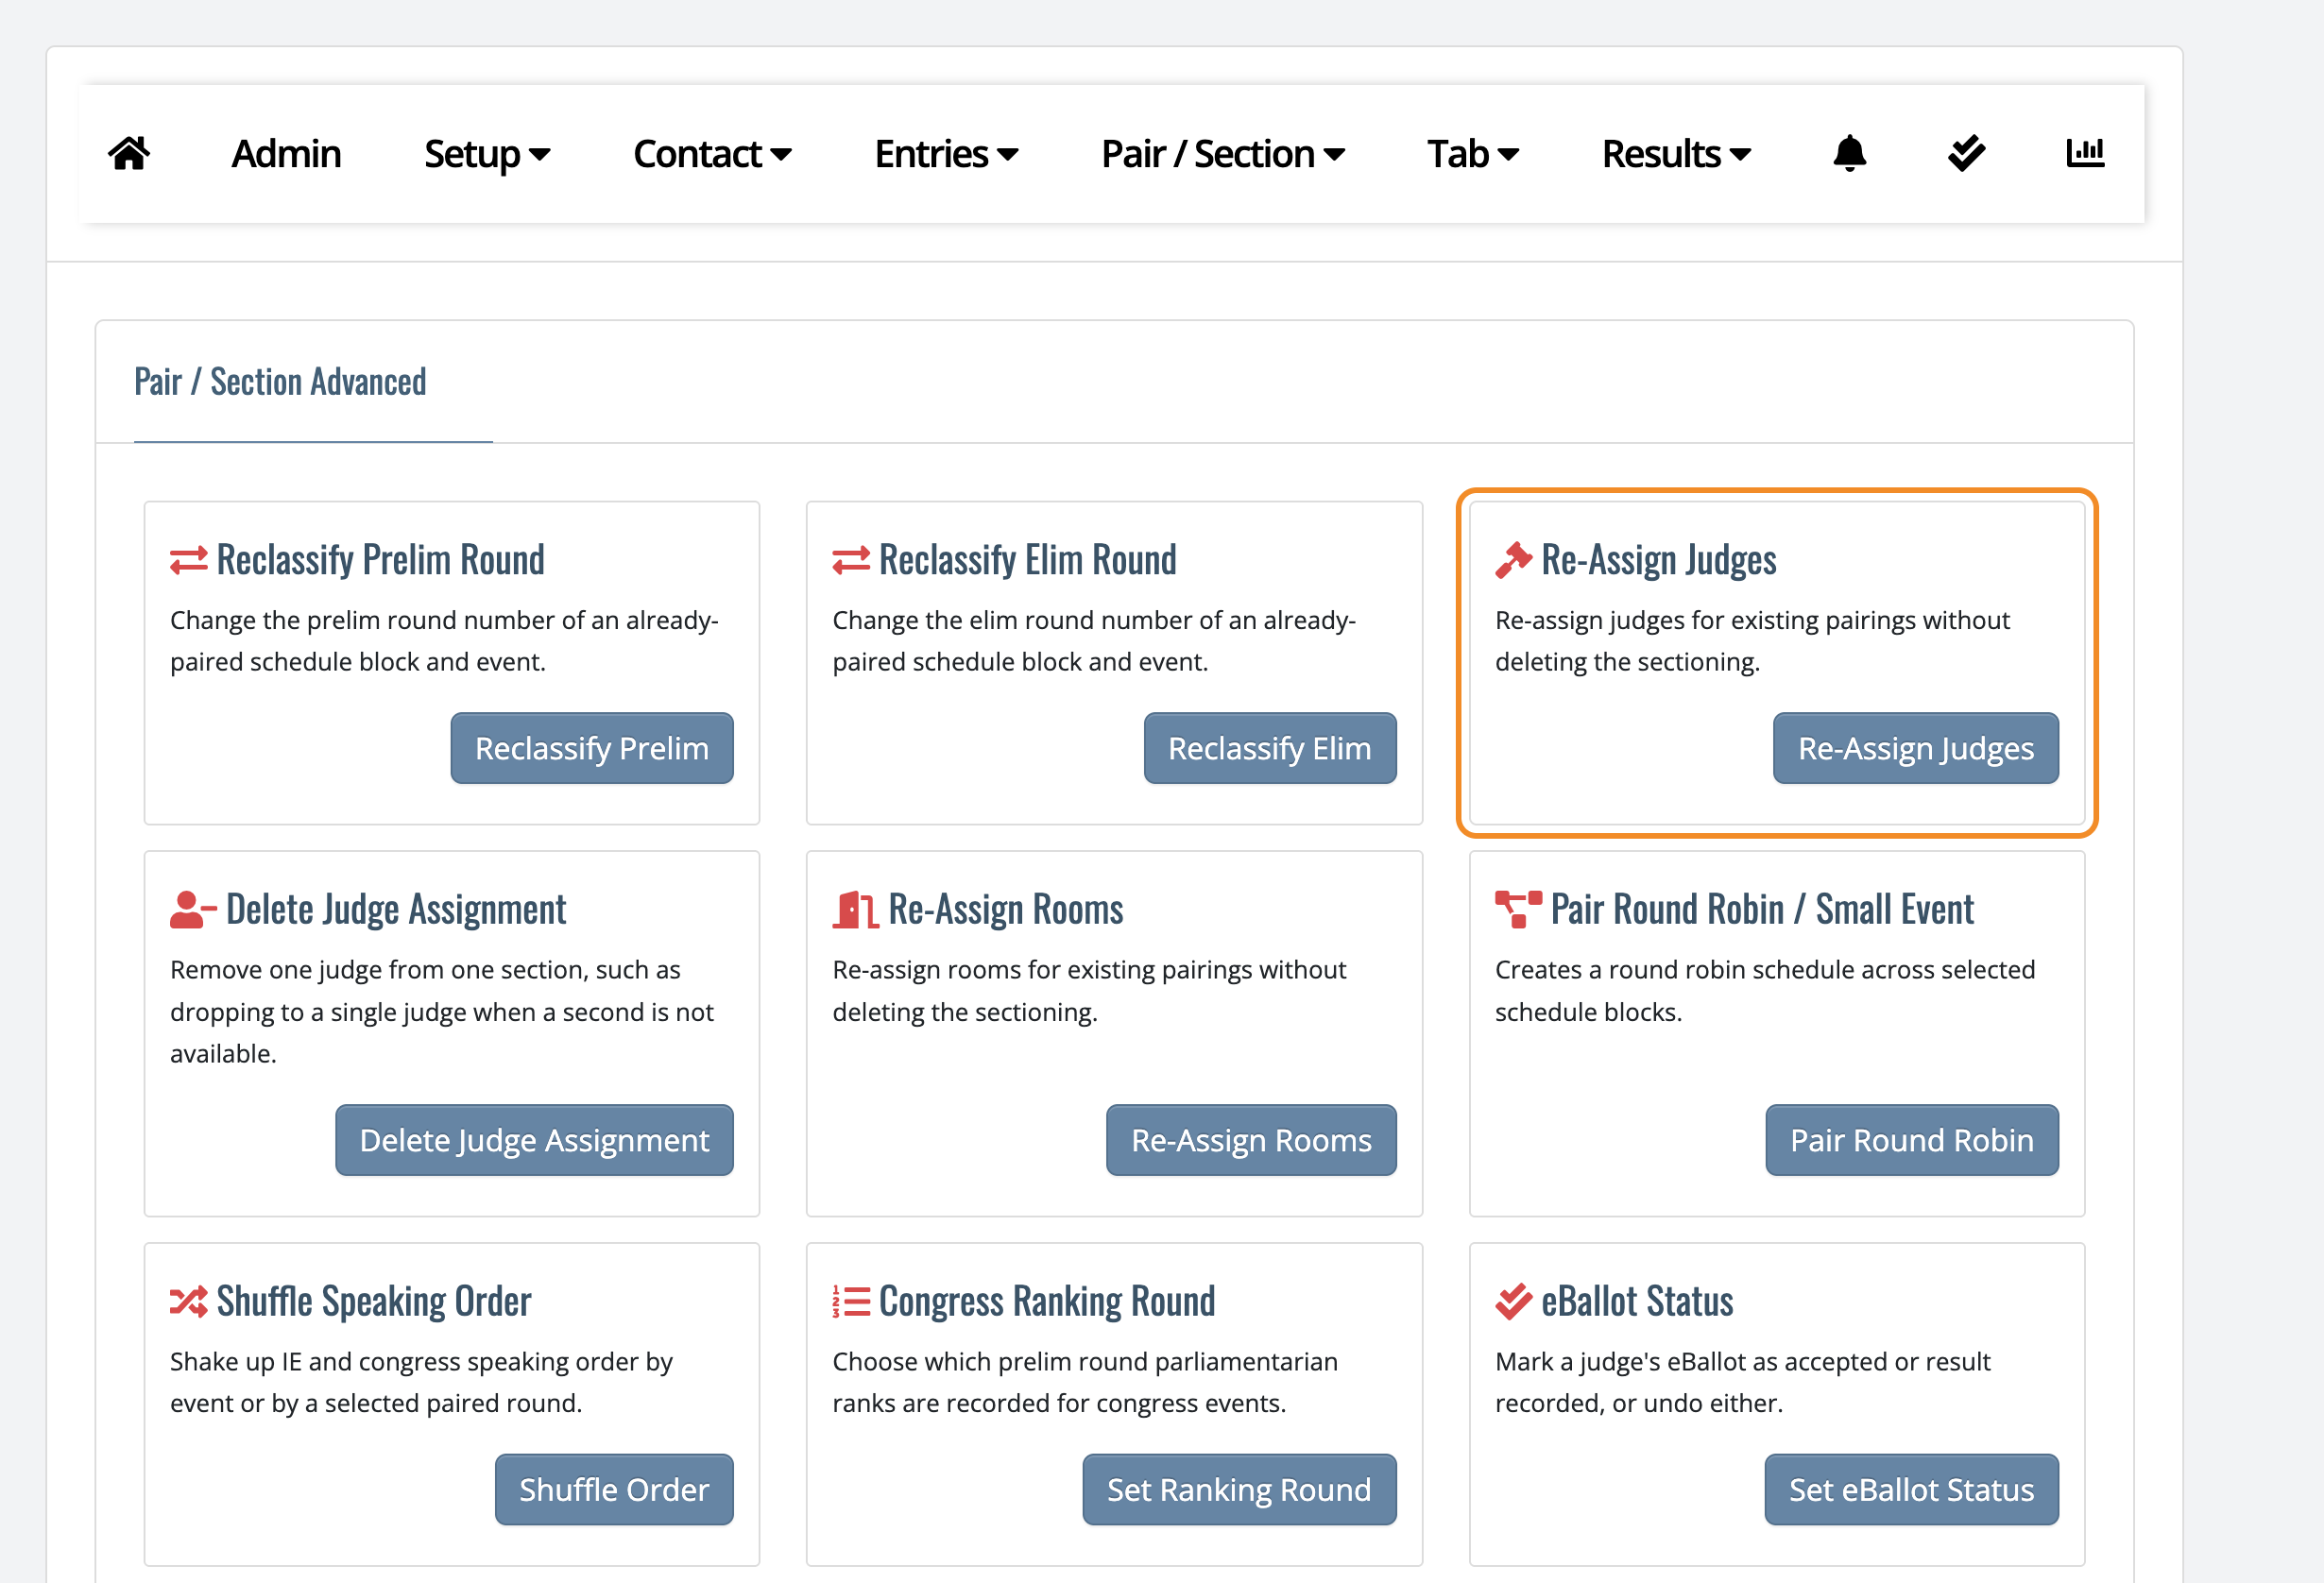The width and height of the screenshot is (2324, 1583).
Task: Click the Shuffle Speaking Order heading
Action: [374, 1302]
